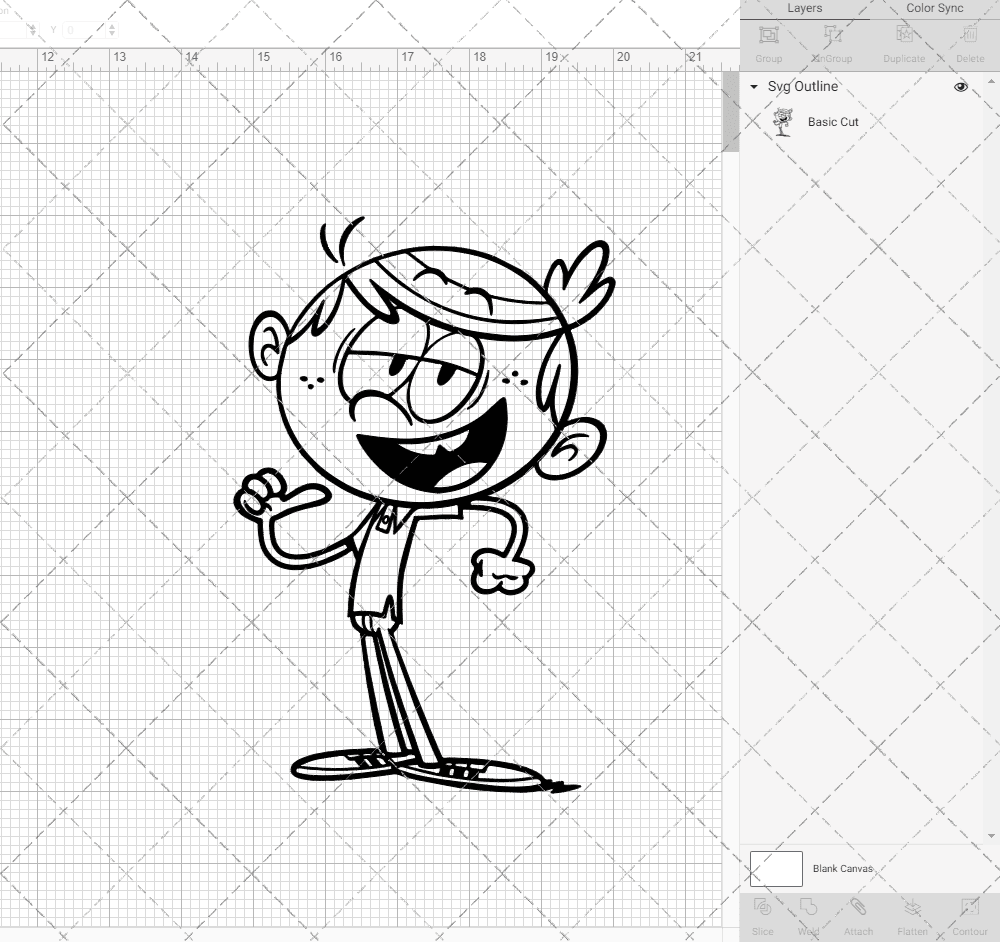Switch to the Color Sync tab
The height and width of the screenshot is (942, 1000).
pyautogui.click(x=934, y=8)
